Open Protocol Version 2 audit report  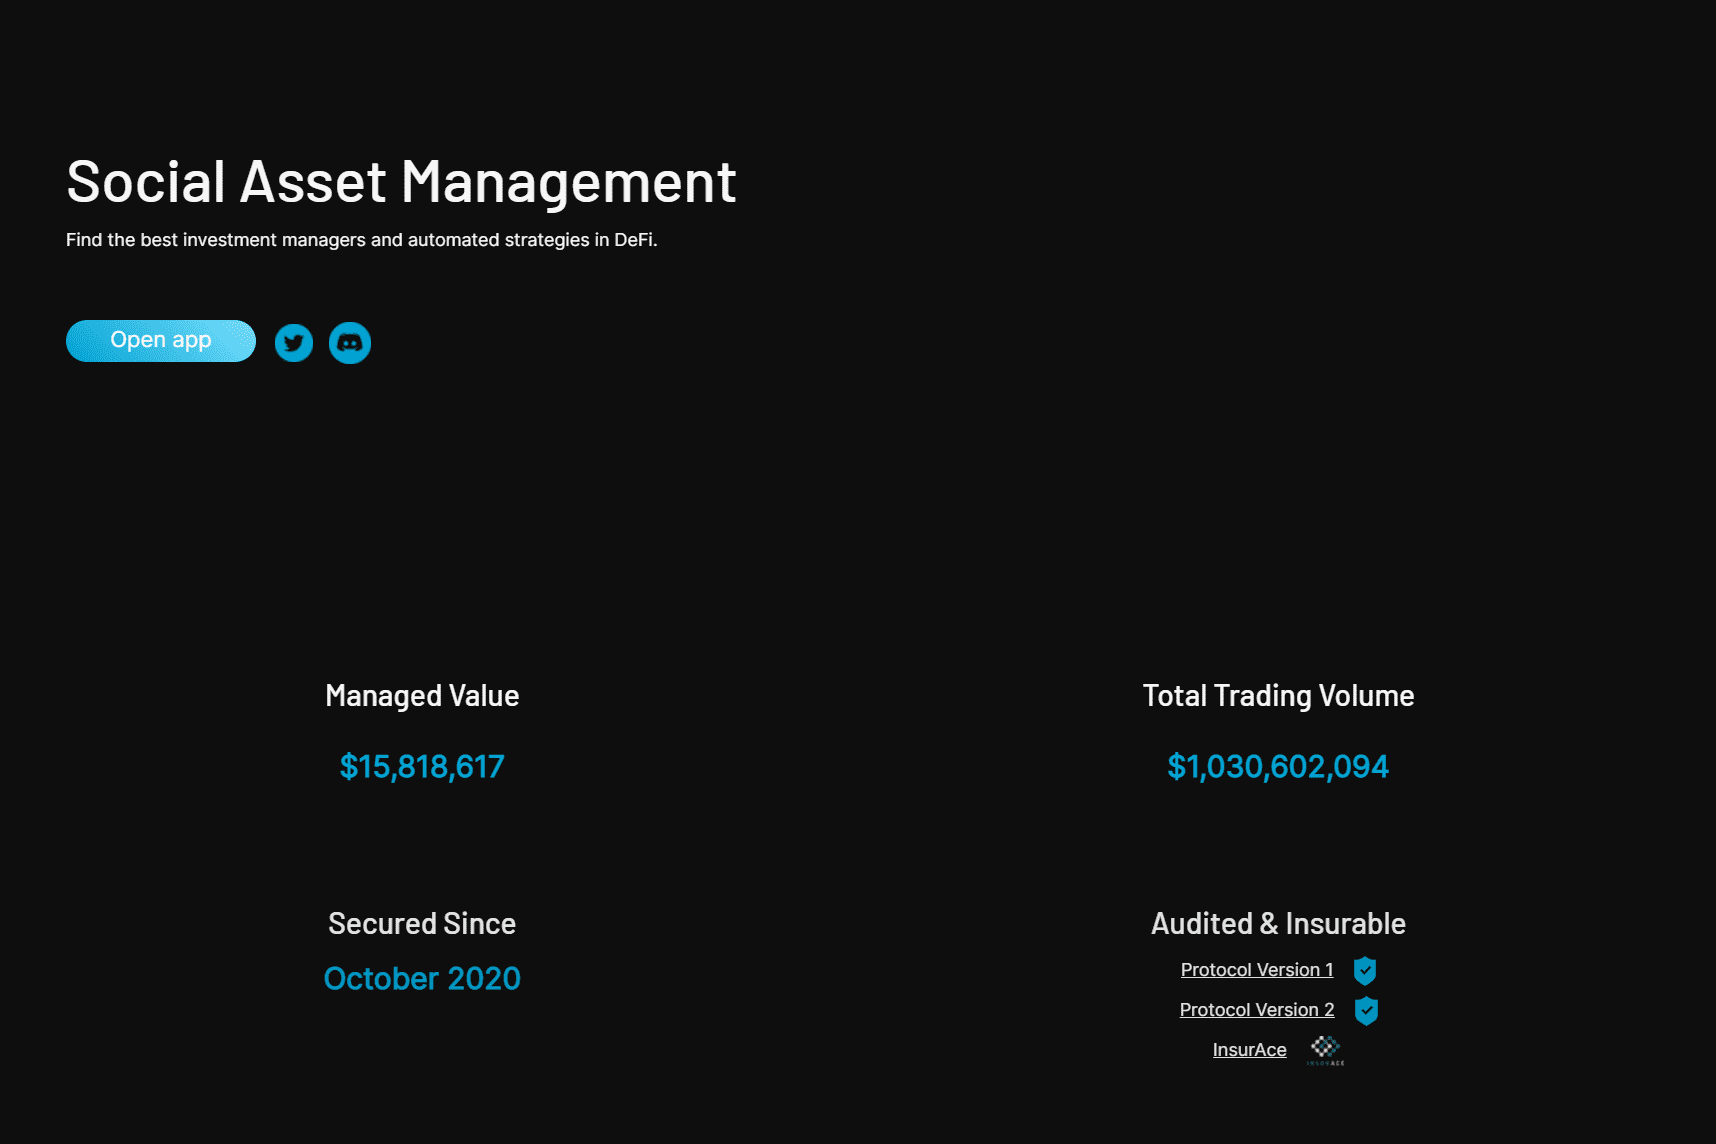coord(1256,1009)
